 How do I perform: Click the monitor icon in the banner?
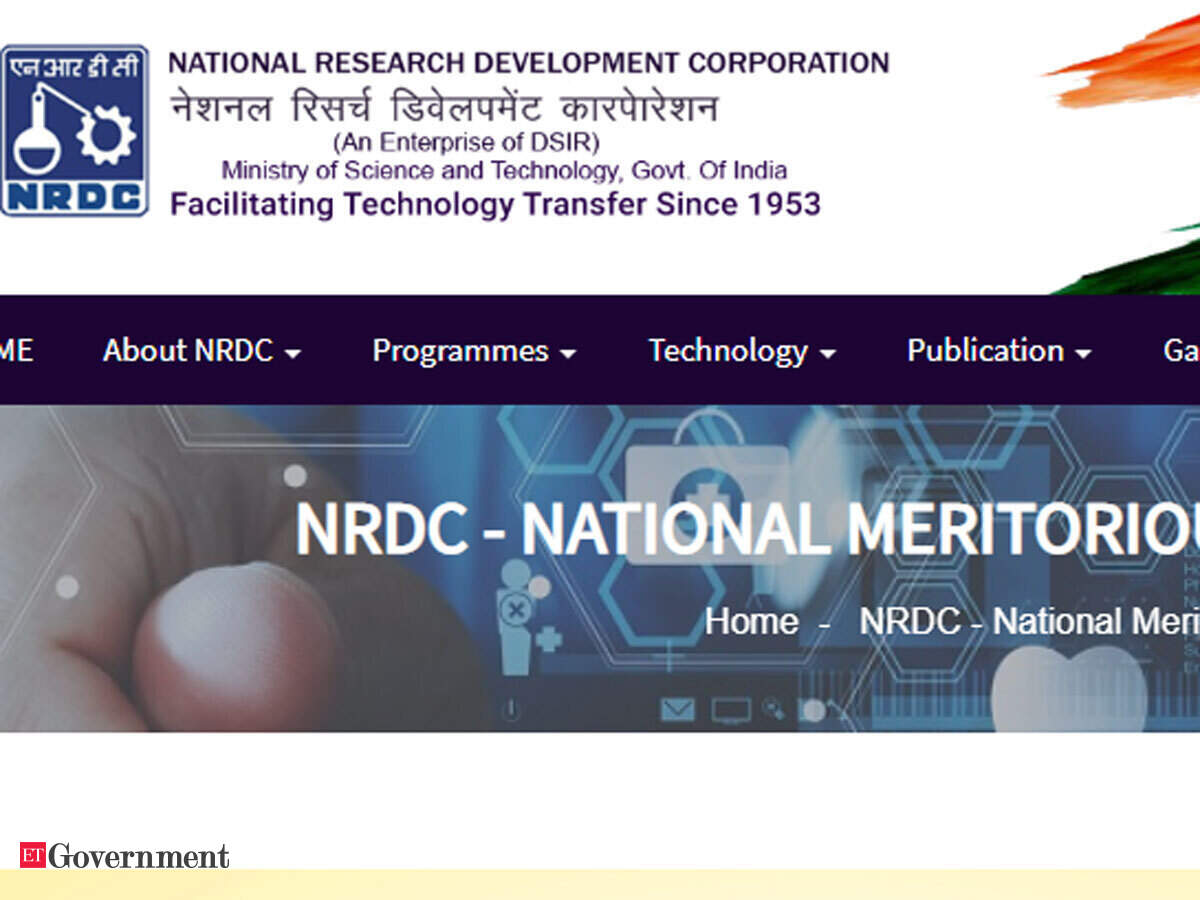[x=731, y=710]
